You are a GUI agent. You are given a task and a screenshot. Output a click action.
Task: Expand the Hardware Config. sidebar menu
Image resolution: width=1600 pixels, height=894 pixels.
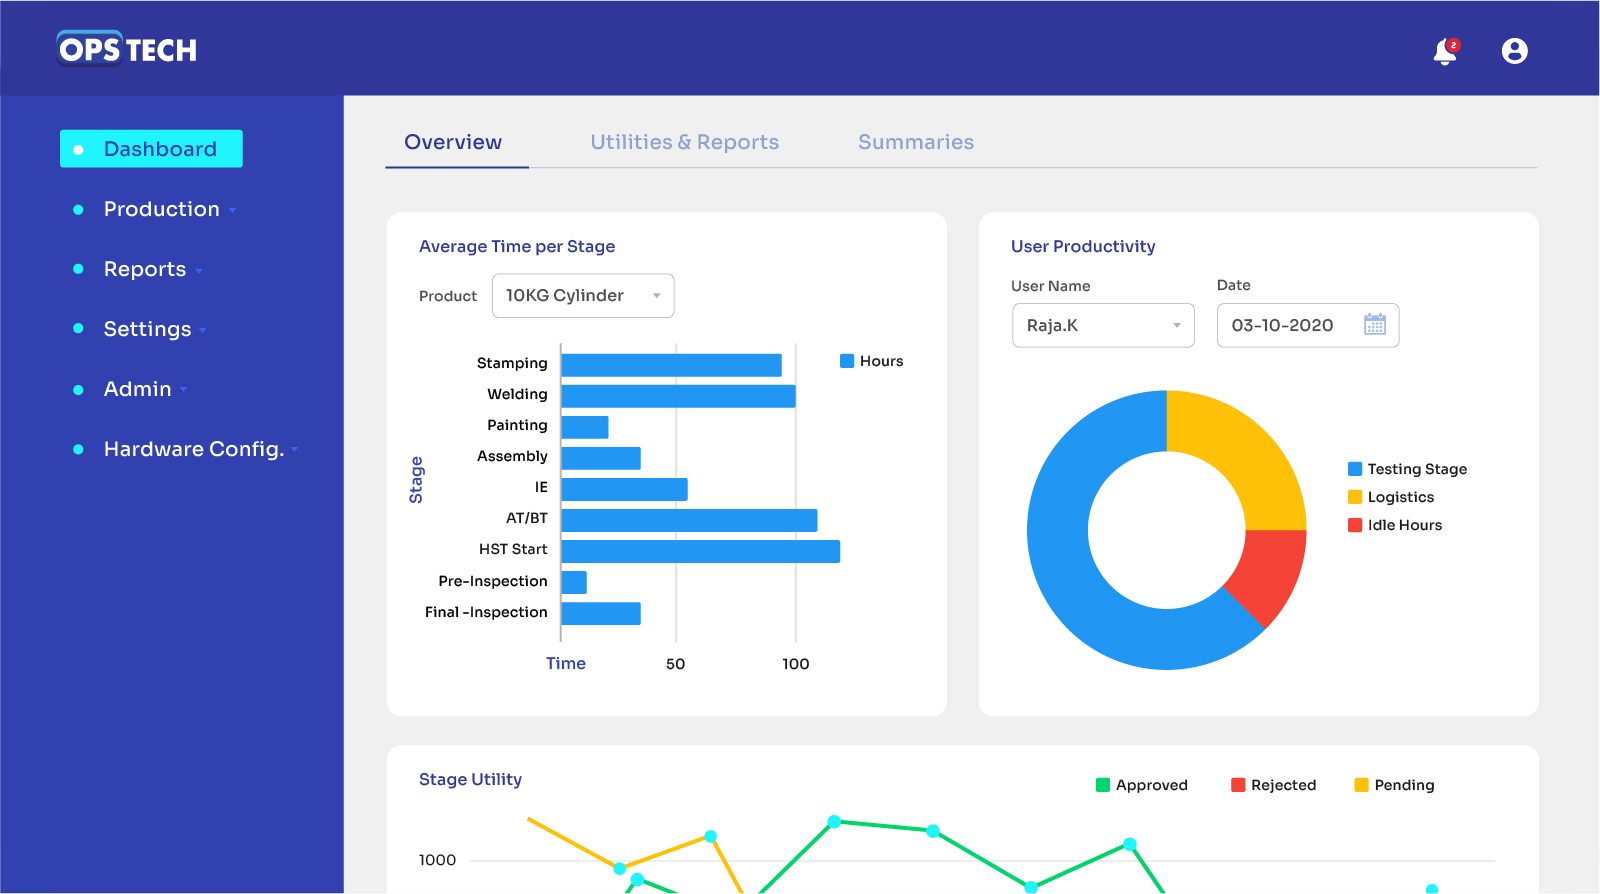[194, 449]
